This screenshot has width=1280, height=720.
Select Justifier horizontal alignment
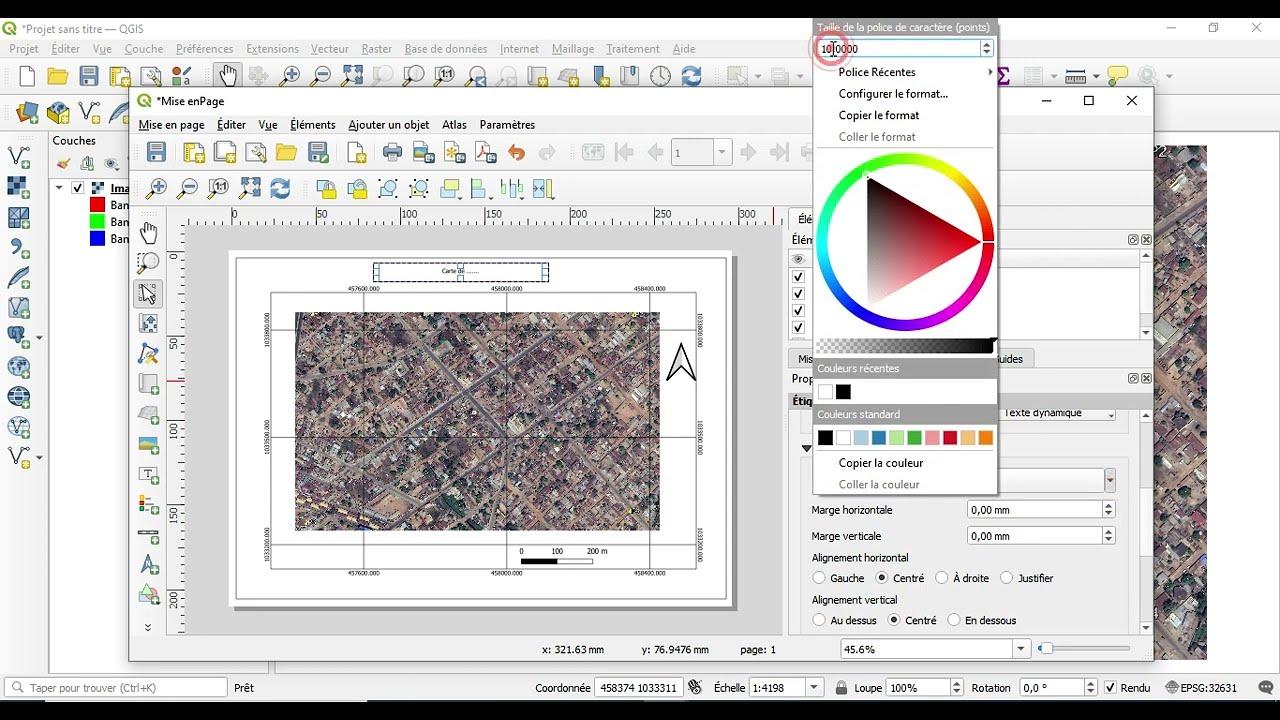tap(1006, 578)
